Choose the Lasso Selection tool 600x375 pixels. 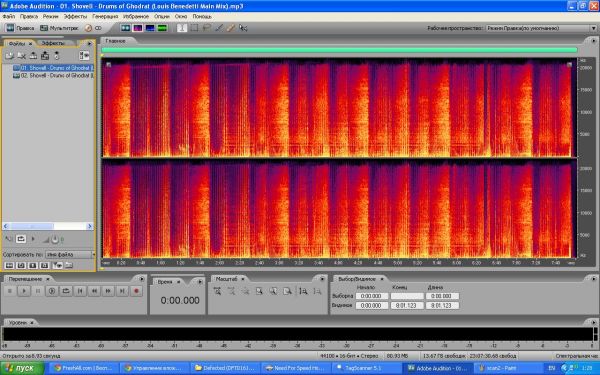(x=207, y=28)
